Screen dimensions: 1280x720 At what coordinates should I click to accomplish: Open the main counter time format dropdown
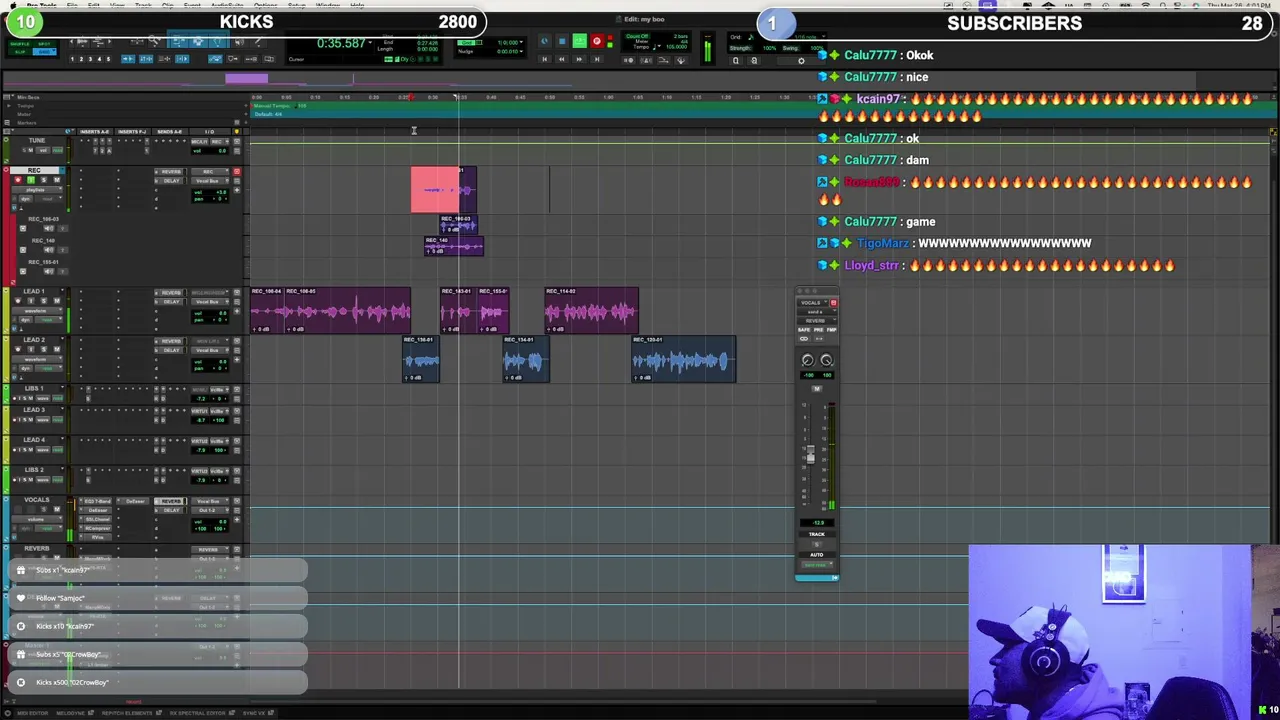coord(371,42)
